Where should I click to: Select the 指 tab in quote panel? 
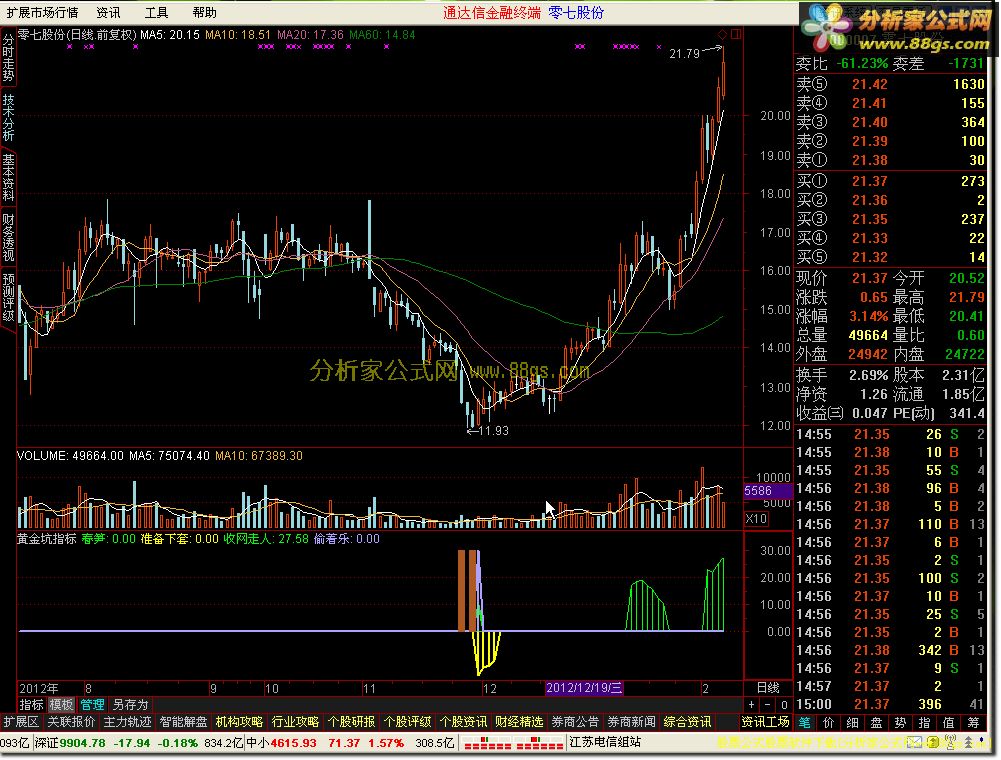pyautogui.click(x=924, y=722)
